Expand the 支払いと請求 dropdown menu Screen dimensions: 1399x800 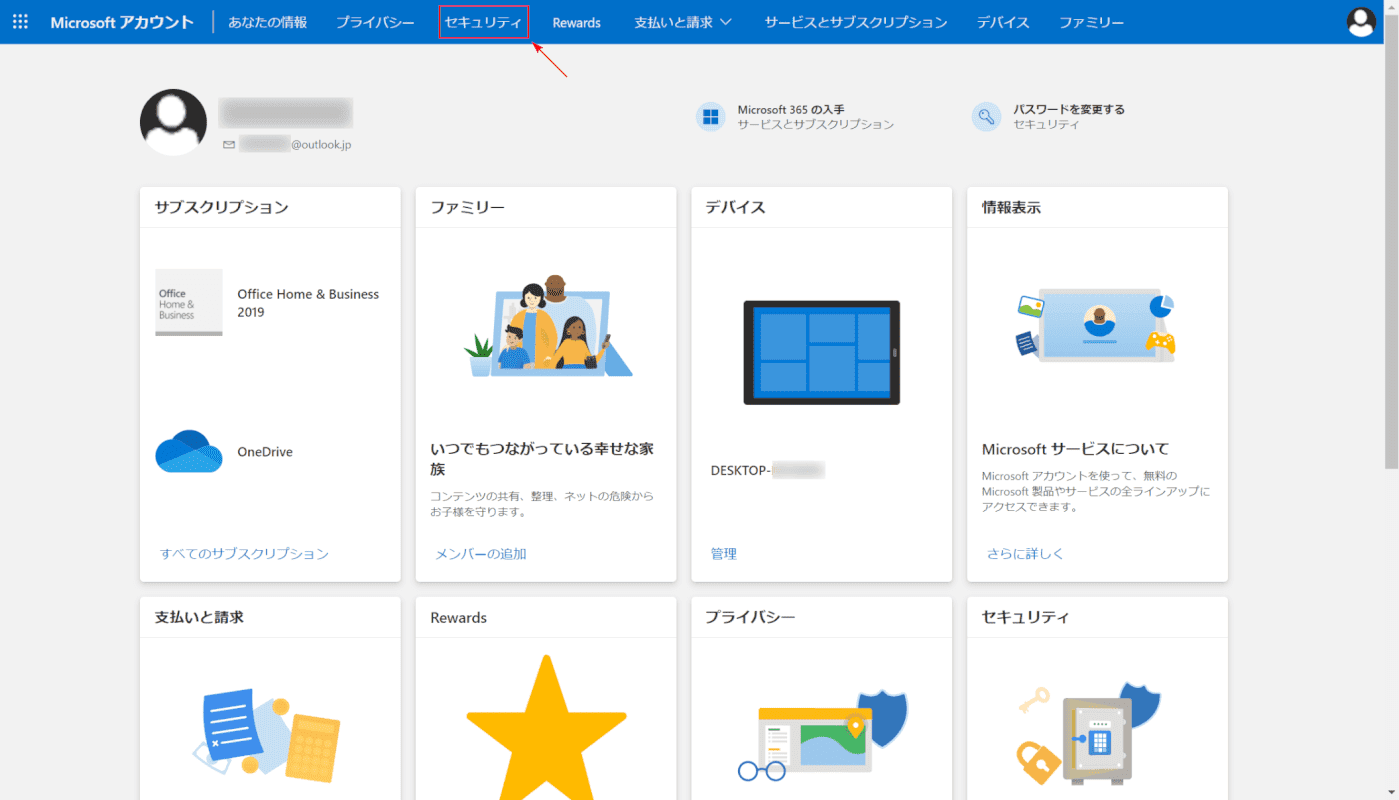coord(683,22)
